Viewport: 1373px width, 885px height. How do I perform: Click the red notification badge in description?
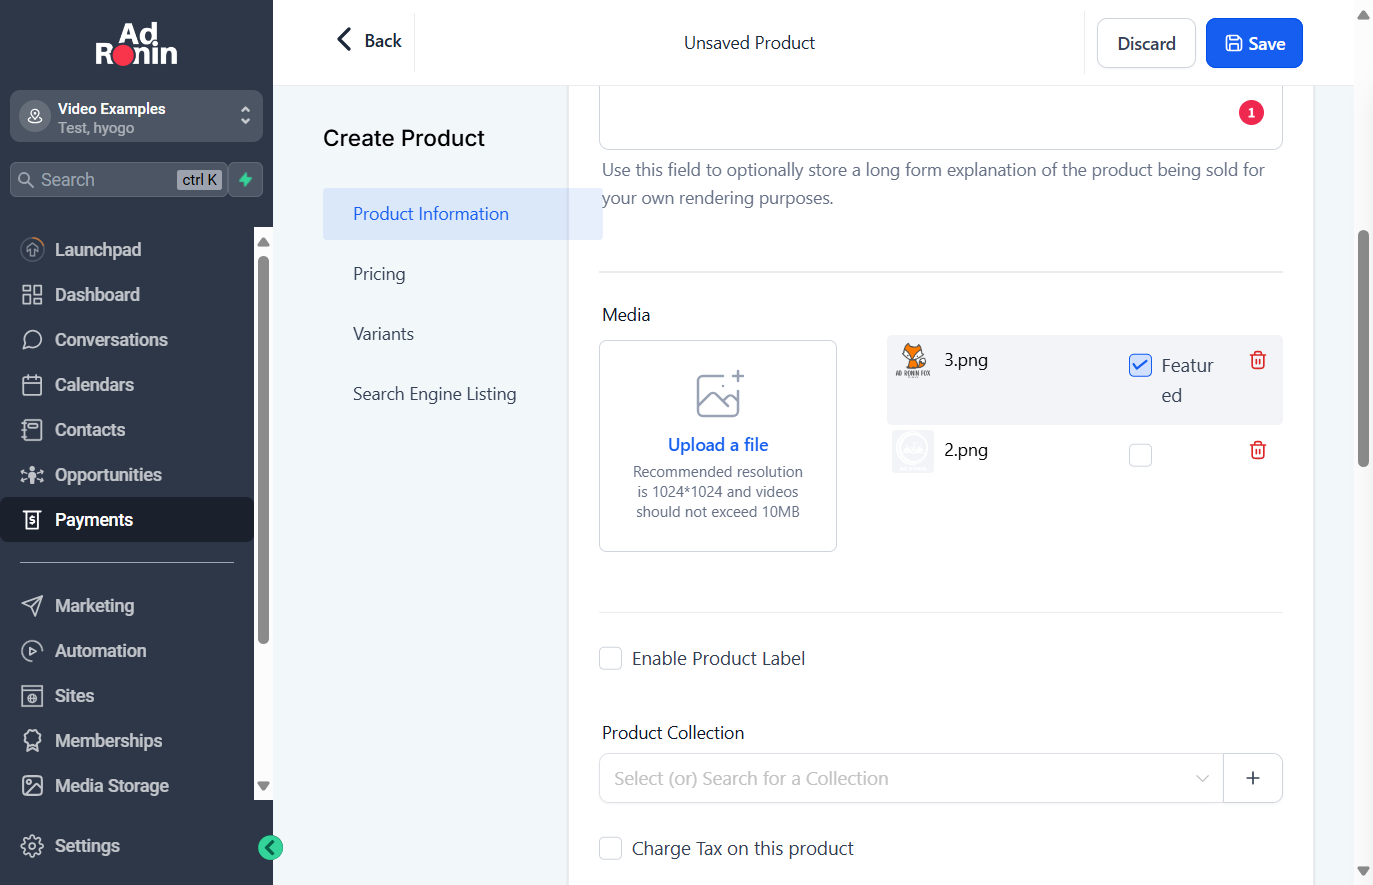1251,113
